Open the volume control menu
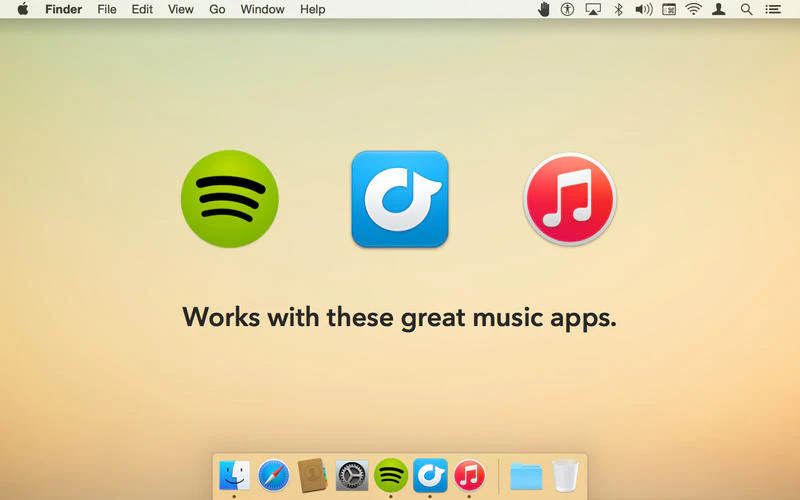The width and height of the screenshot is (800, 500). click(x=643, y=9)
